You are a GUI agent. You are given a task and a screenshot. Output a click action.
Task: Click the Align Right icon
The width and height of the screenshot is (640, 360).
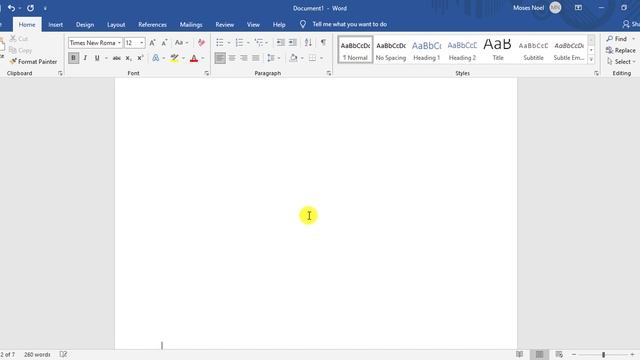(244, 58)
